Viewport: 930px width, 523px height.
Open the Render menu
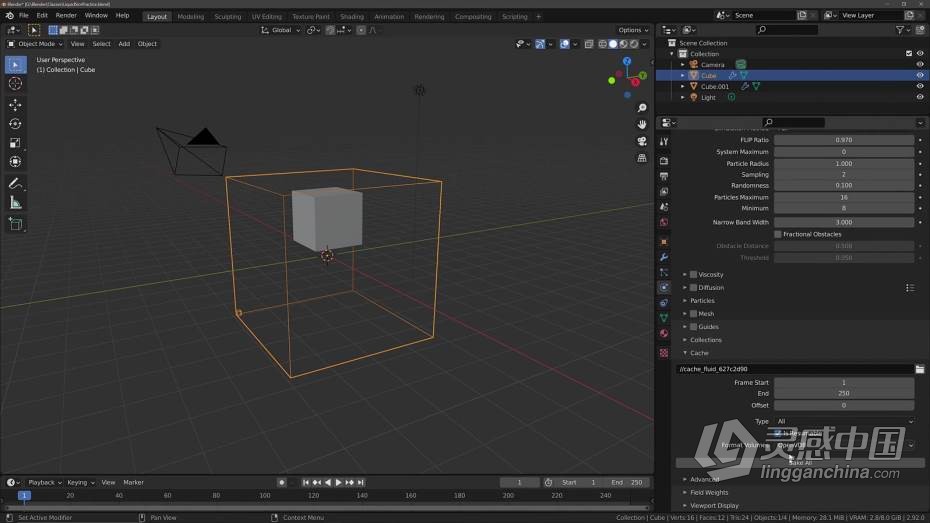point(66,15)
